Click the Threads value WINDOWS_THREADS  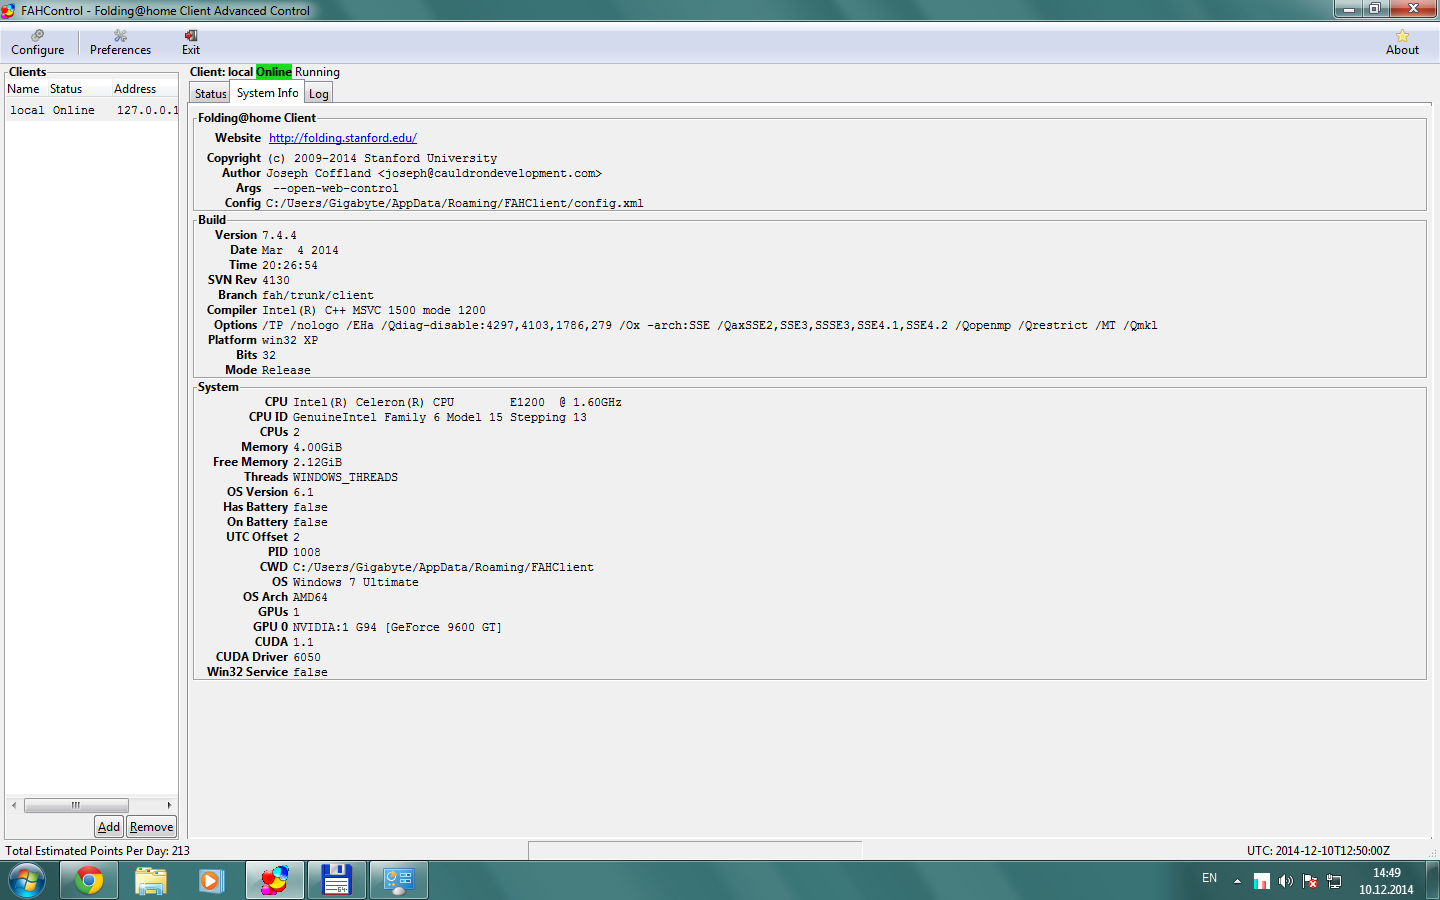click(345, 478)
